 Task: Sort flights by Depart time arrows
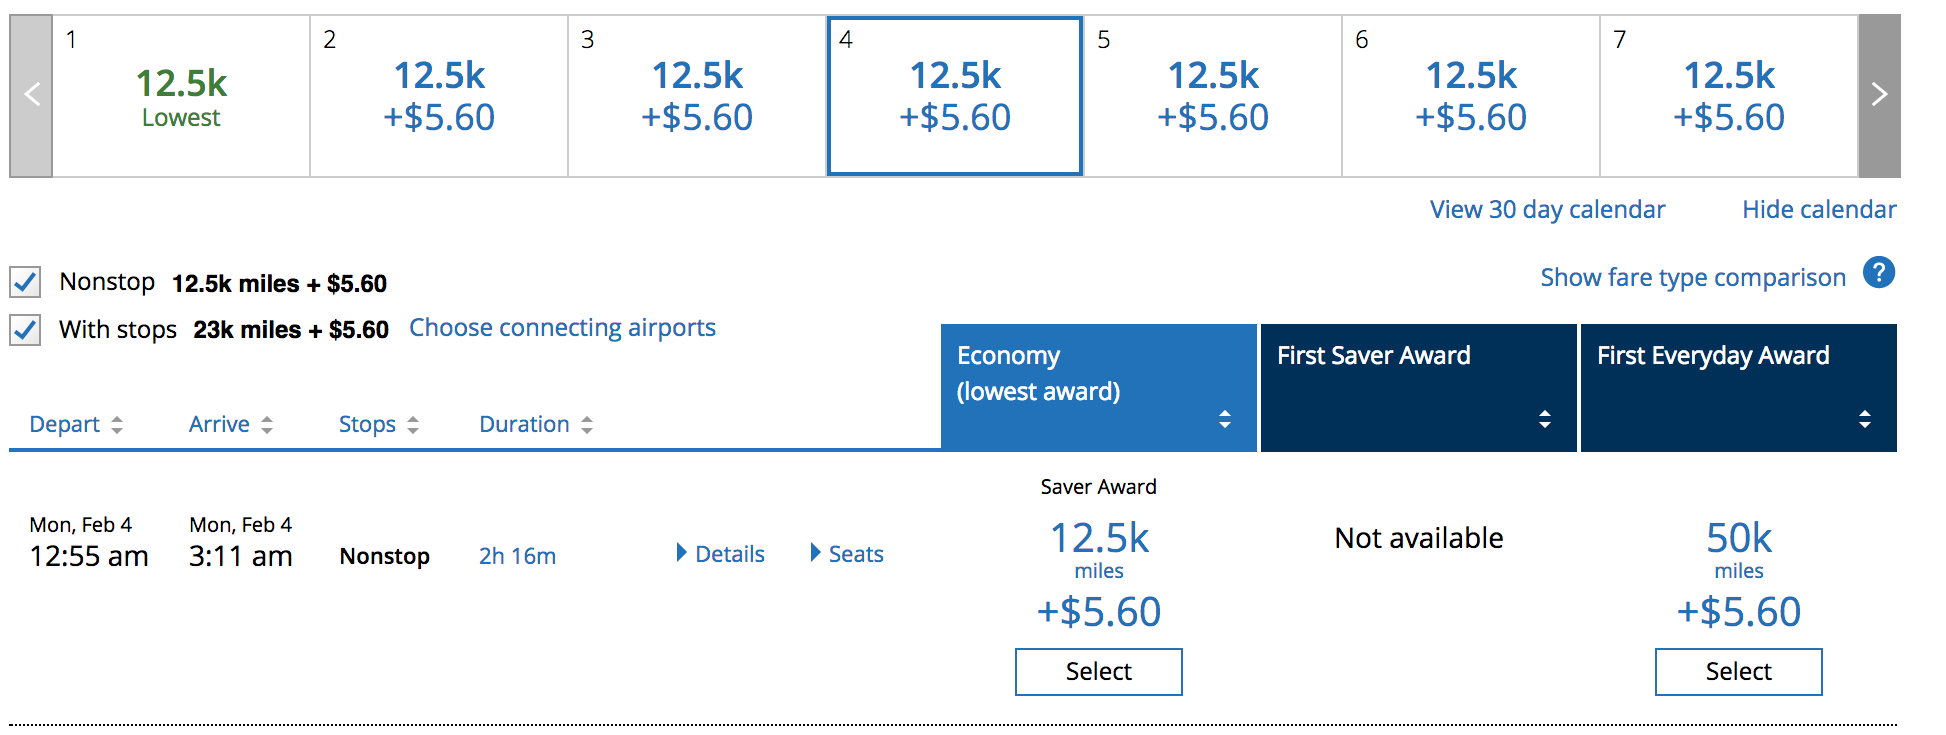click(117, 425)
